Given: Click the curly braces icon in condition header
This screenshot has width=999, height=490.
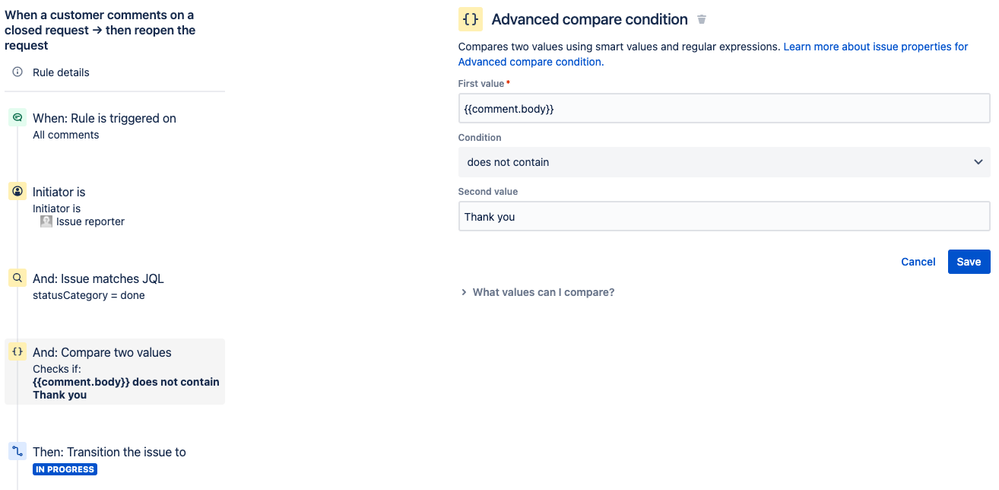Looking at the screenshot, I should coord(470,19).
